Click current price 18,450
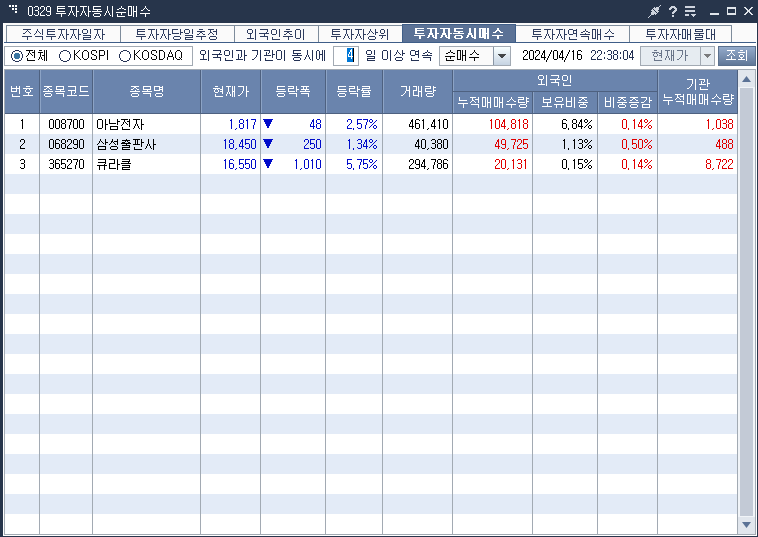Image resolution: width=758 pixels, height=537 pixels. 240,144
